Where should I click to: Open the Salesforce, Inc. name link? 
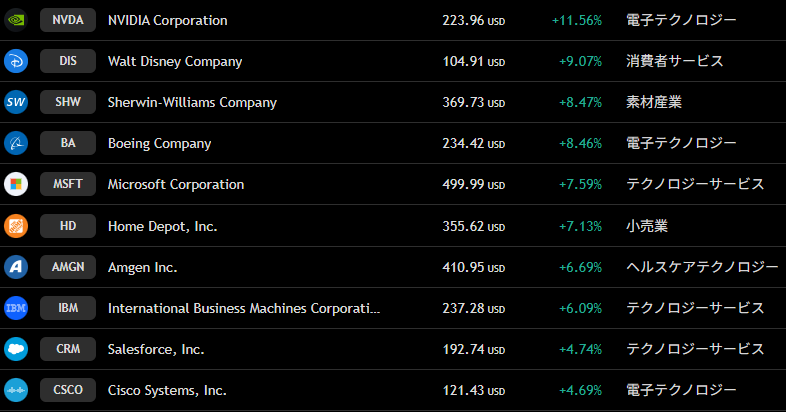pos(156,349)
